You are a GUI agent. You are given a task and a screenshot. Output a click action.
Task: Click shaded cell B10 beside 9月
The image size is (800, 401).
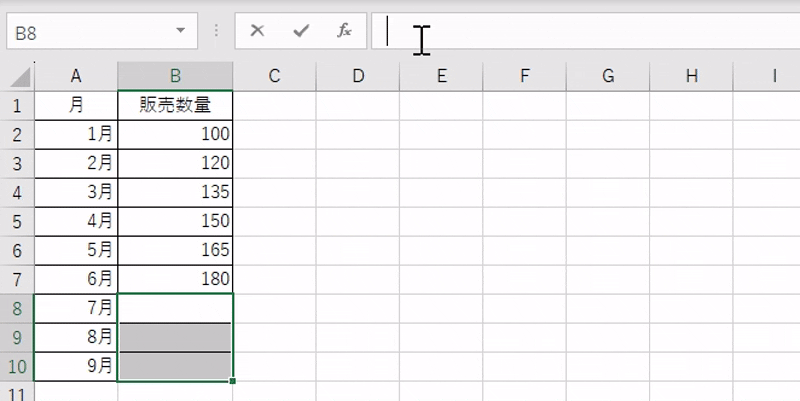[x=175, y=367]
